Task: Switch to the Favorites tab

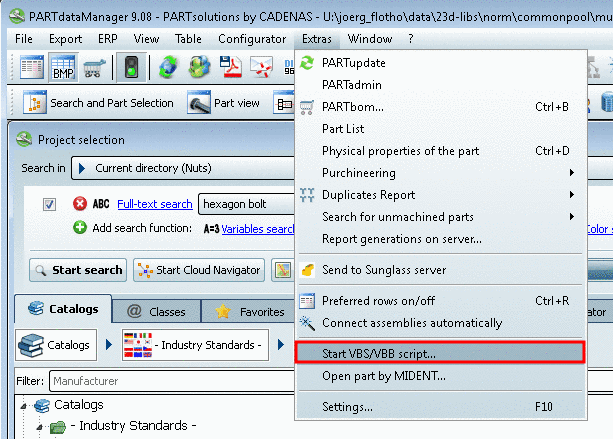Action: pos(248,312)
